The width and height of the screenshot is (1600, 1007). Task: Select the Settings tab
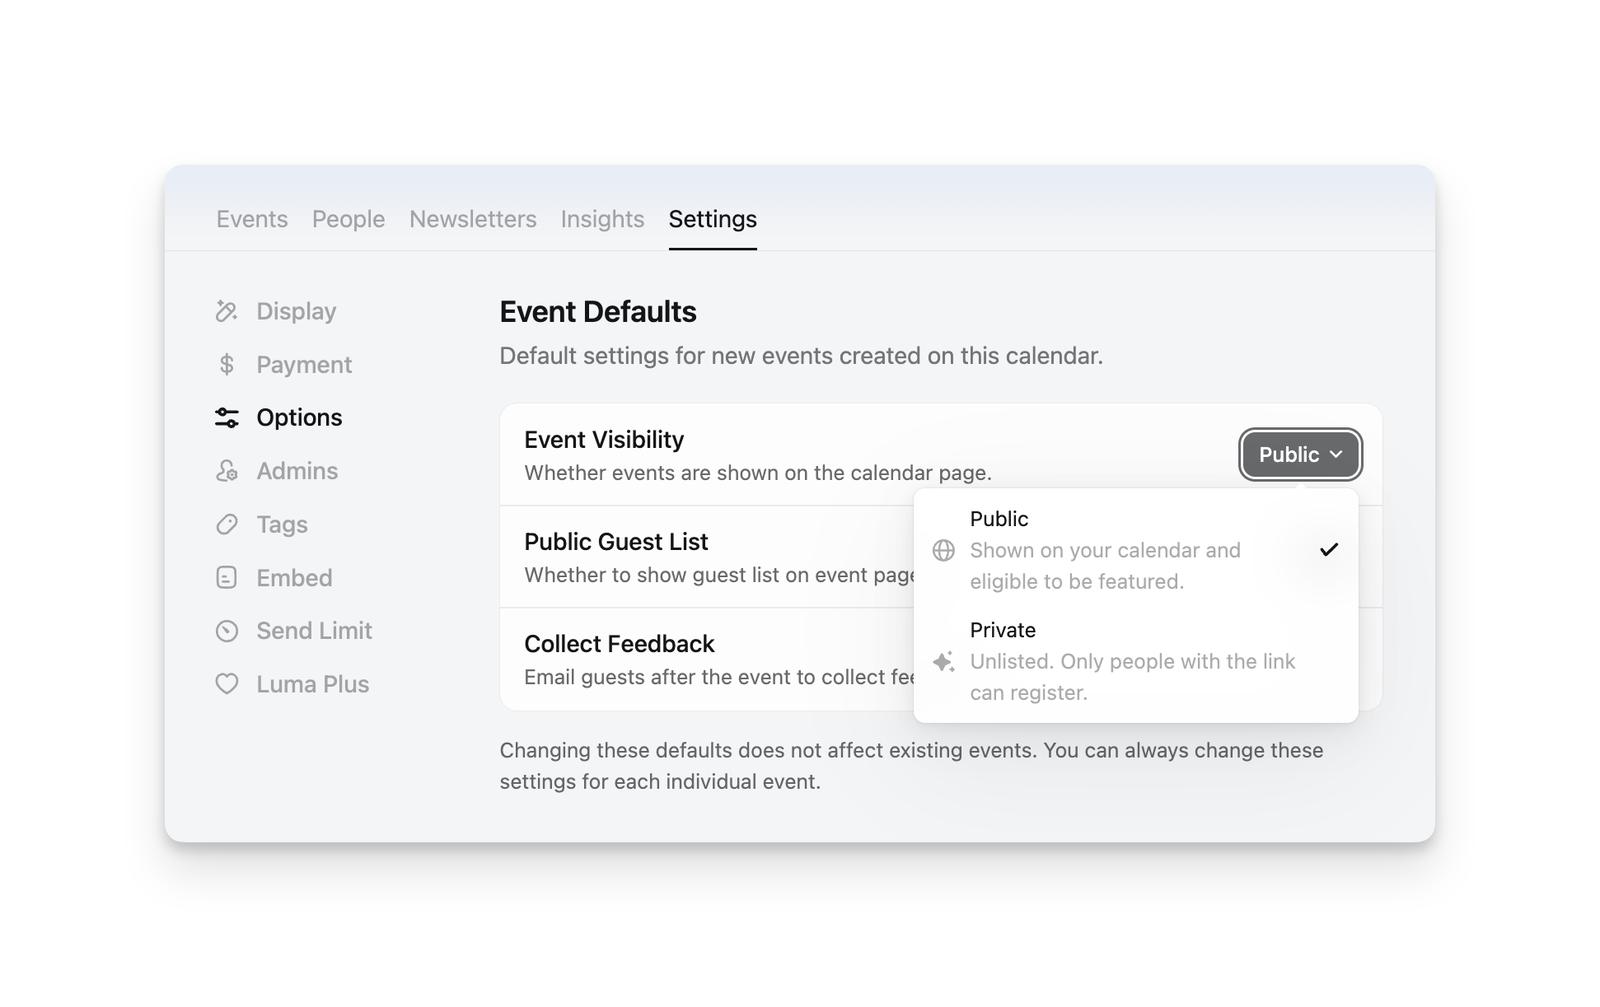coord(712,219)
